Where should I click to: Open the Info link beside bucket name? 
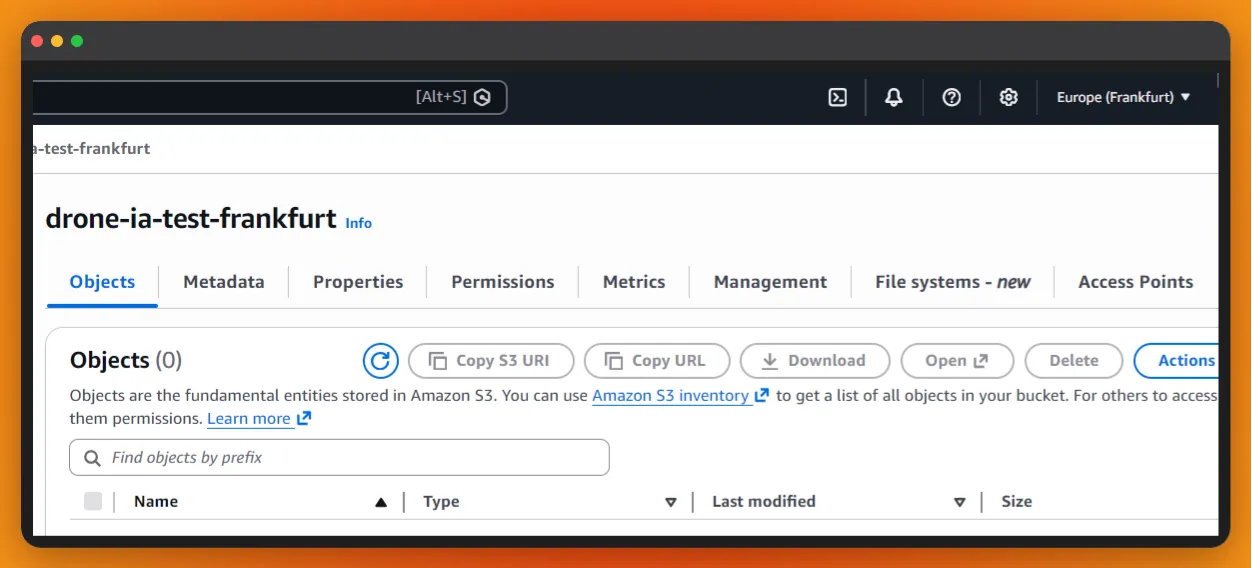point(359,223)
